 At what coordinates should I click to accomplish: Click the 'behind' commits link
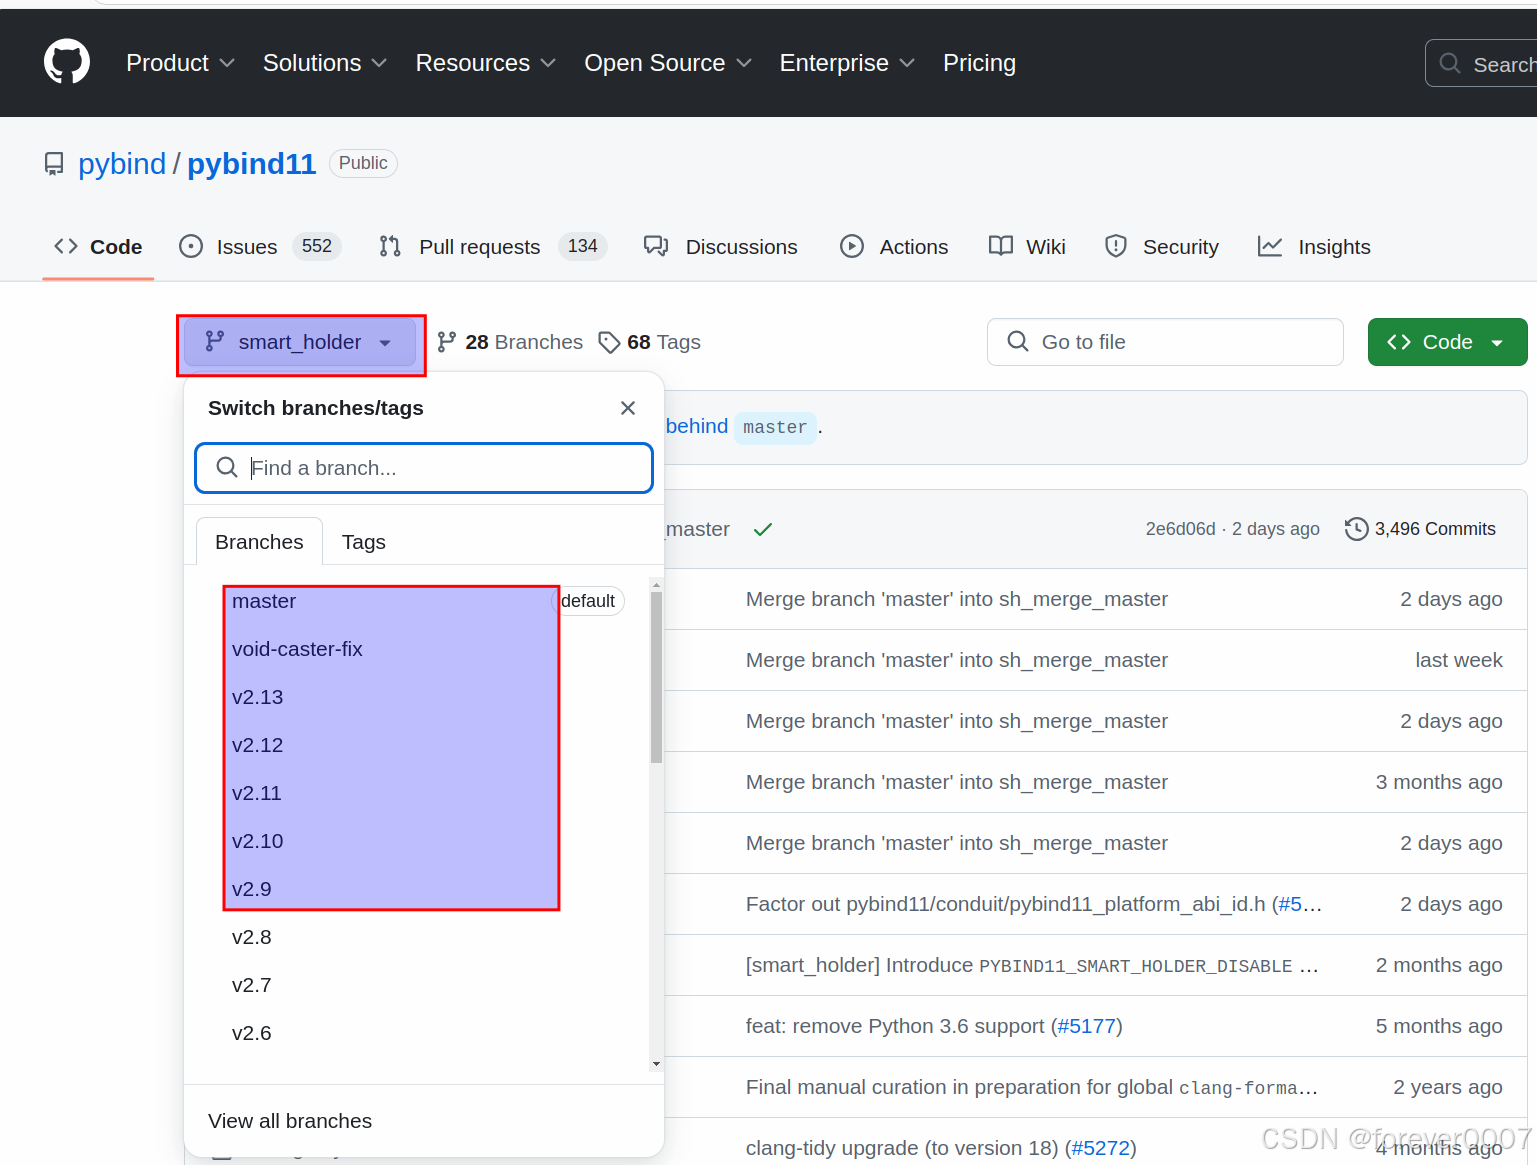[x=697, y=426]
